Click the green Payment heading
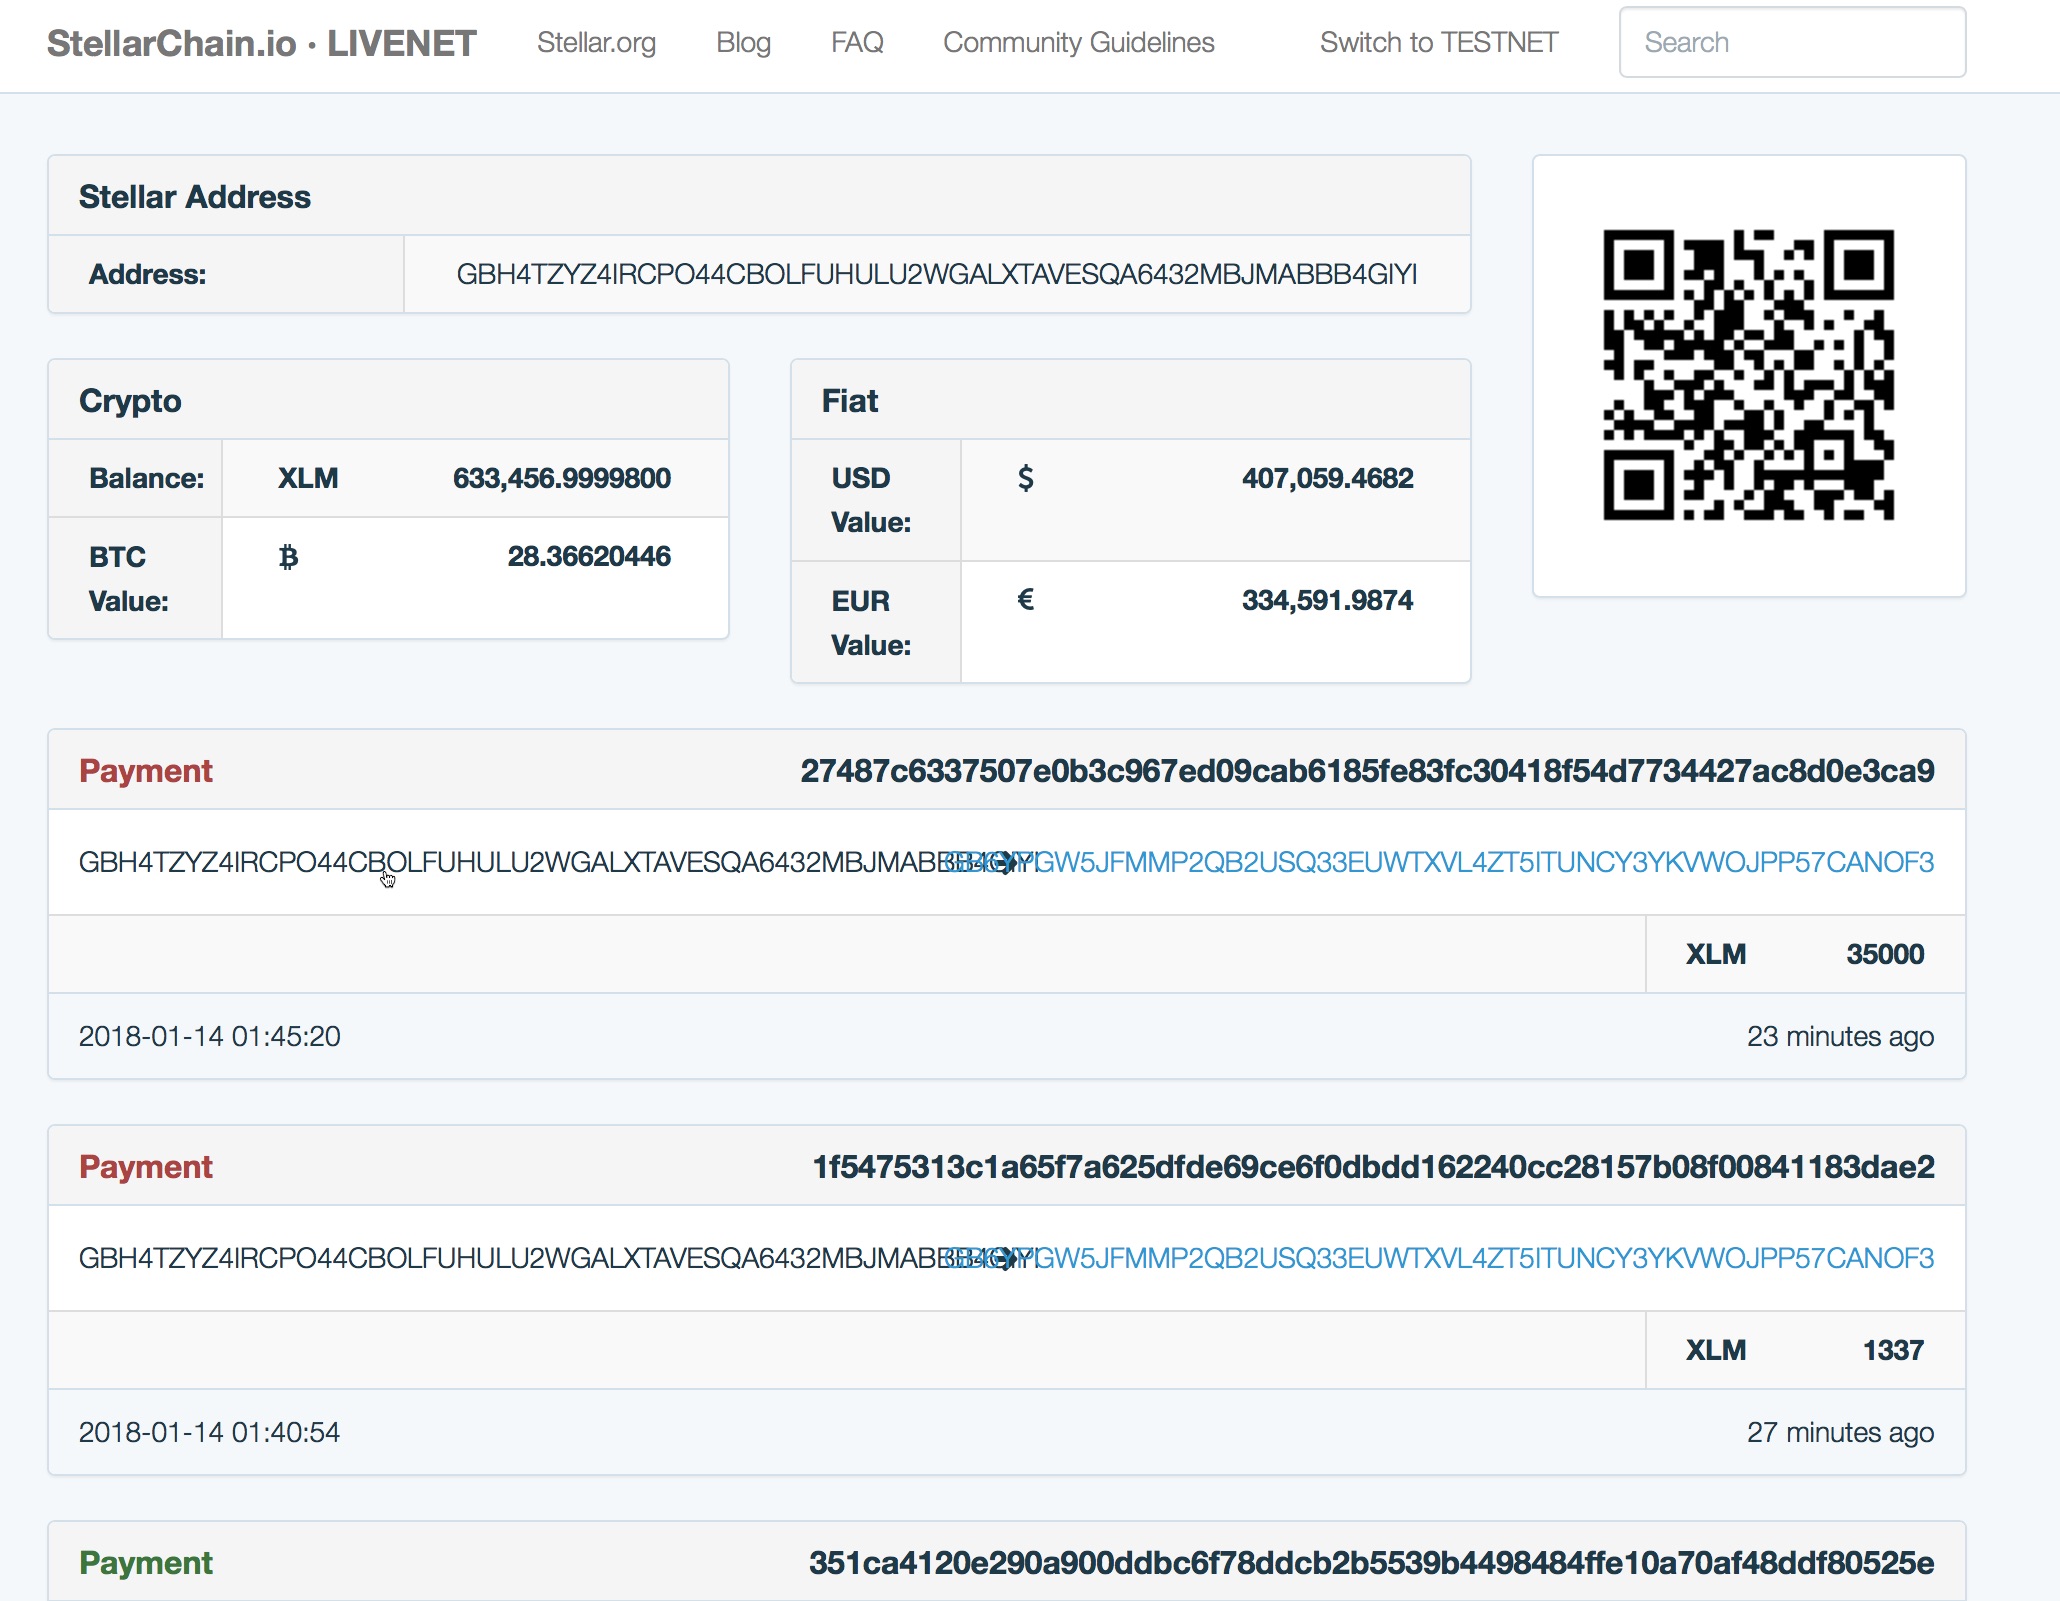Viewport: 2060px width, 1601px height. (146, 1563)
